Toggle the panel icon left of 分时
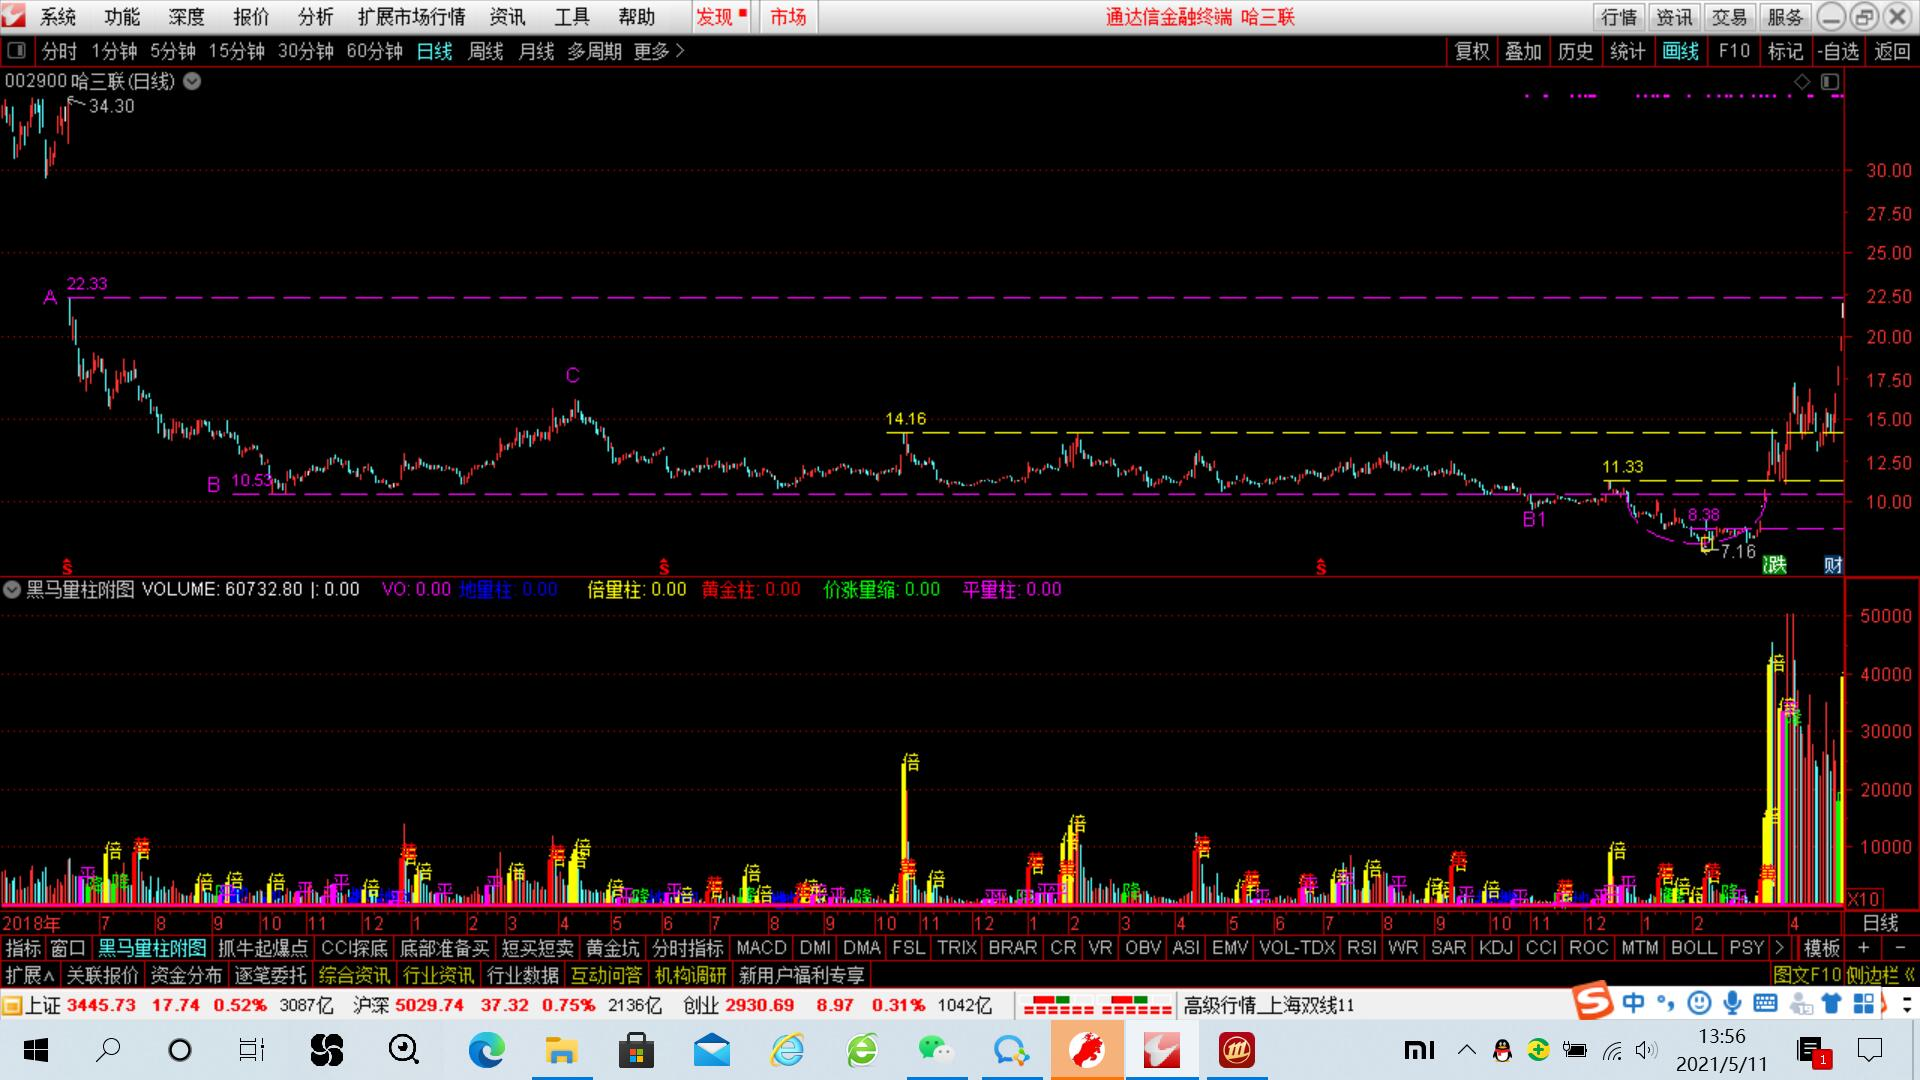The image size is (1920, 1080). [x=16, y=51]
